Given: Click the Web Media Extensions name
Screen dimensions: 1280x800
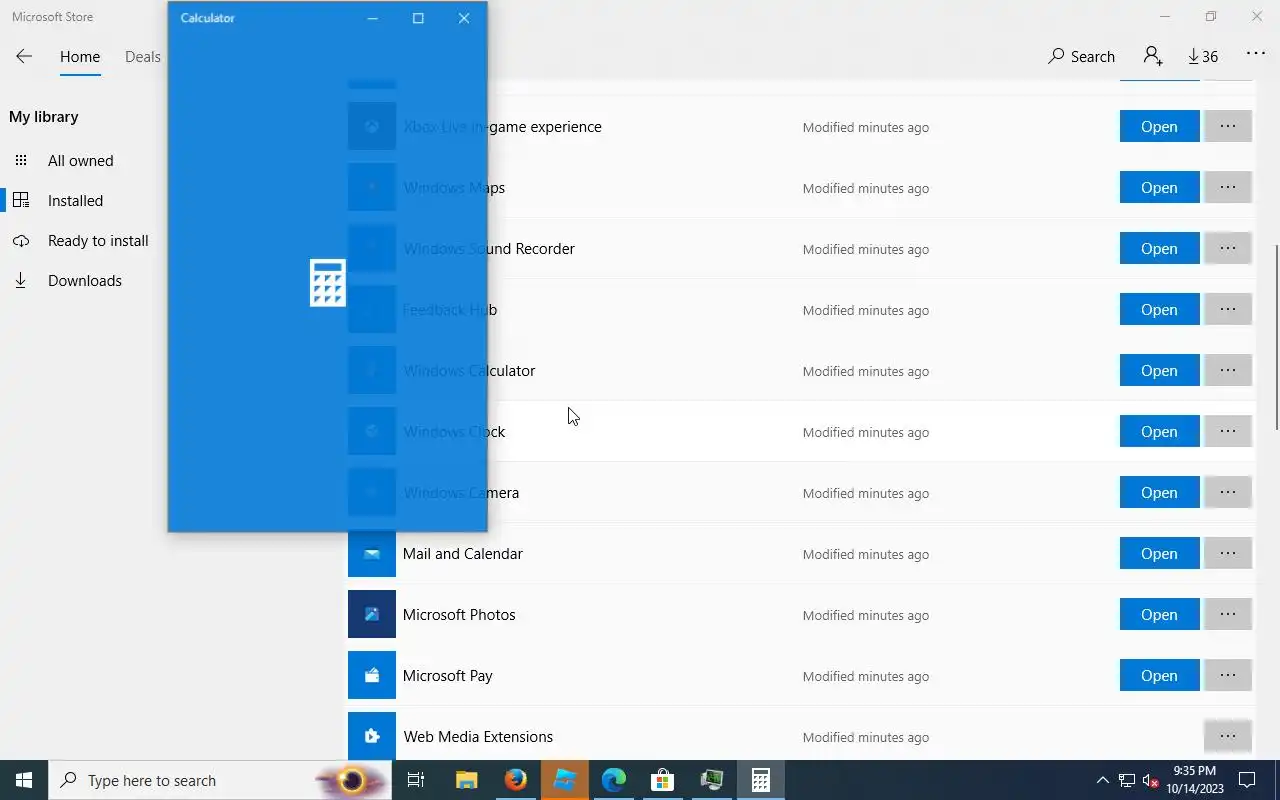Looking at the screenshot, I should pos(478,737).
